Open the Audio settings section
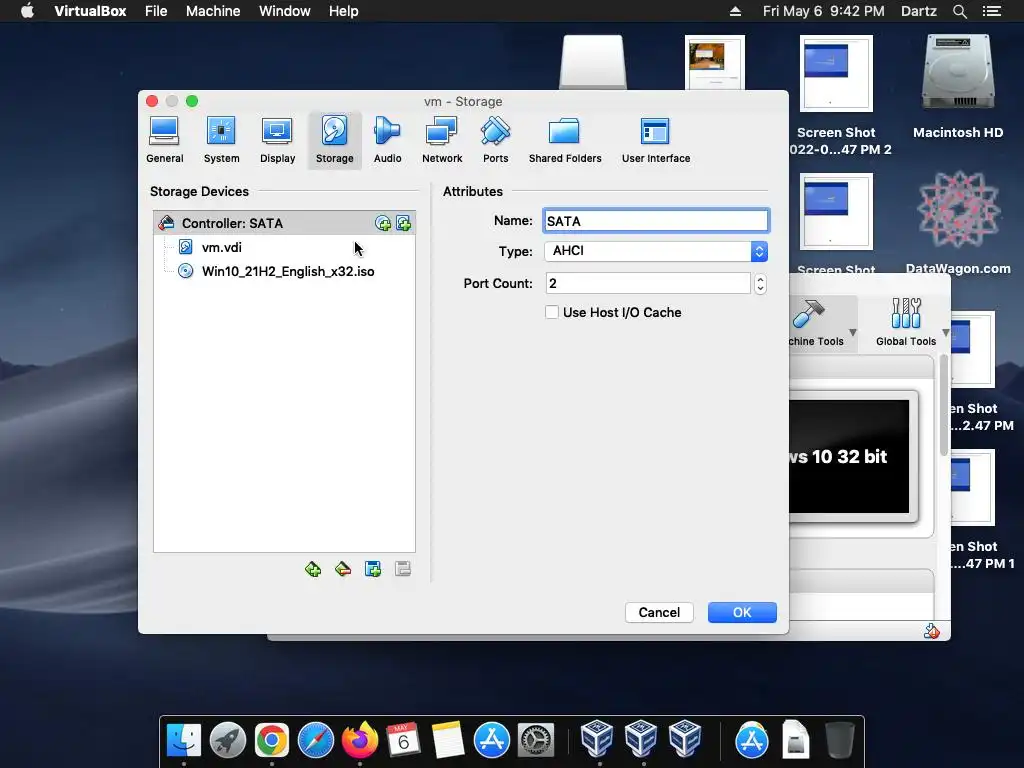The image size is (1024, 768). 387,140
